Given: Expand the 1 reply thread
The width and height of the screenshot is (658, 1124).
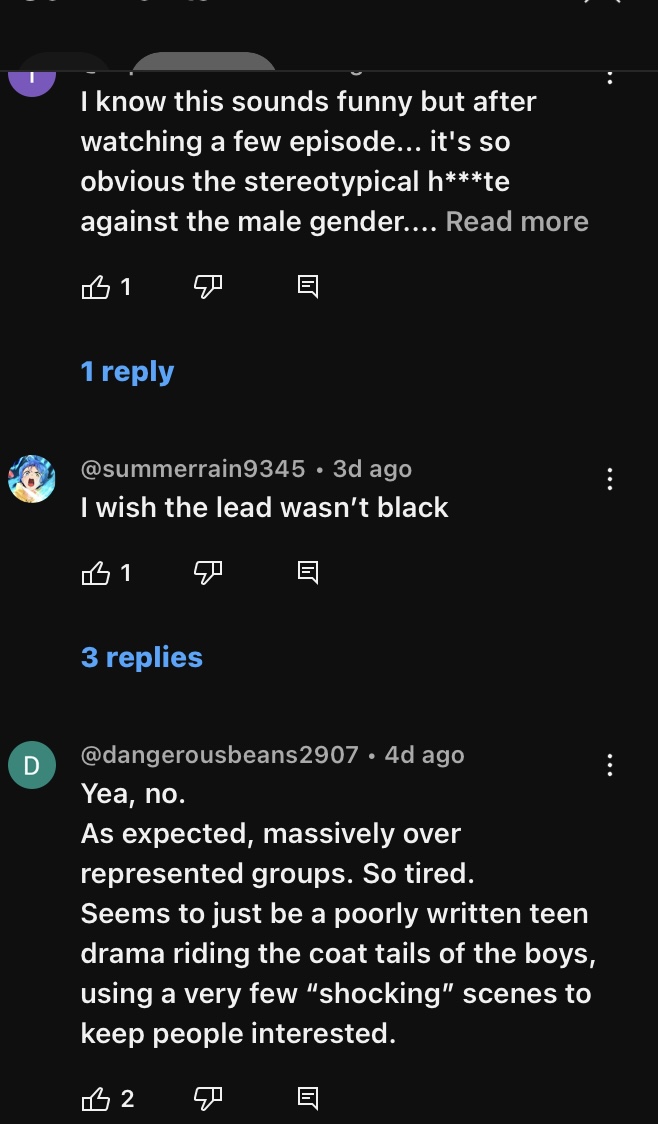Looking at the screenshot, I should tap(128, 371).
